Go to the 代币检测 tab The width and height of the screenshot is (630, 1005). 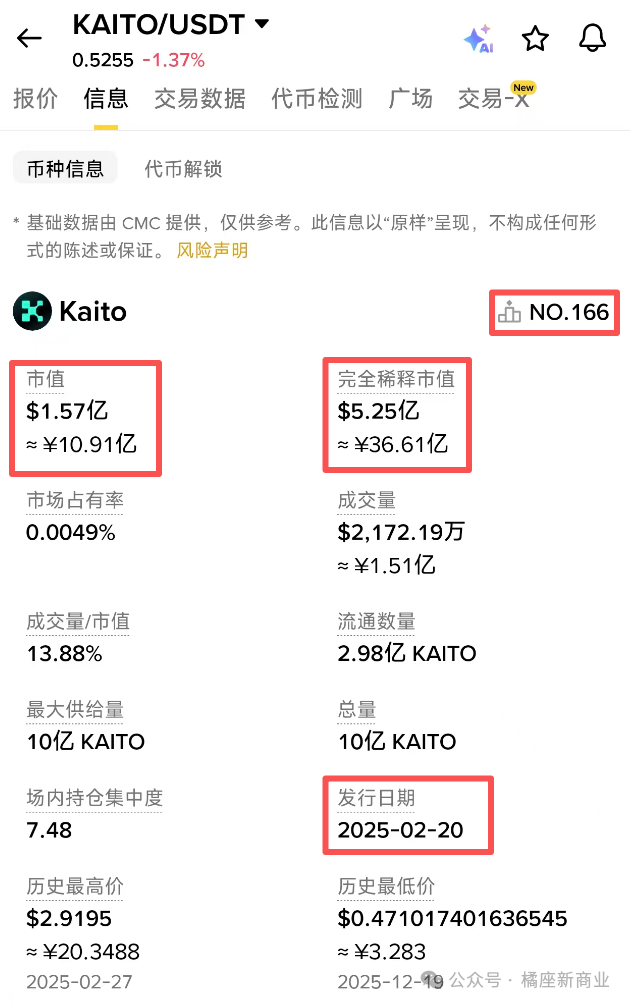[x=317, y=98]
